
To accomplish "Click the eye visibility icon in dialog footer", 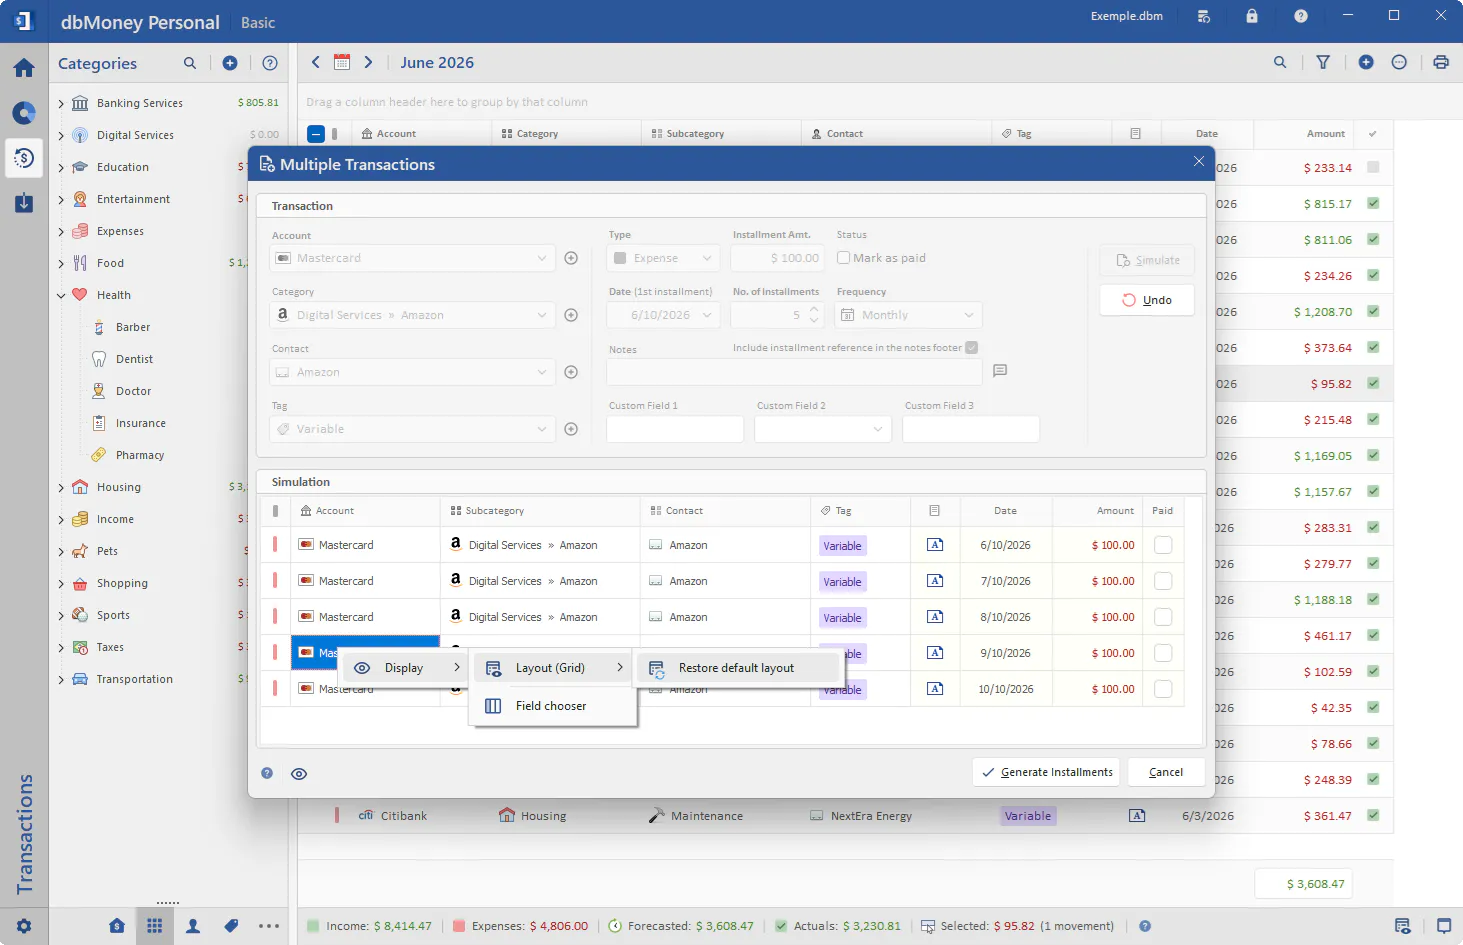I will point(299,773).
